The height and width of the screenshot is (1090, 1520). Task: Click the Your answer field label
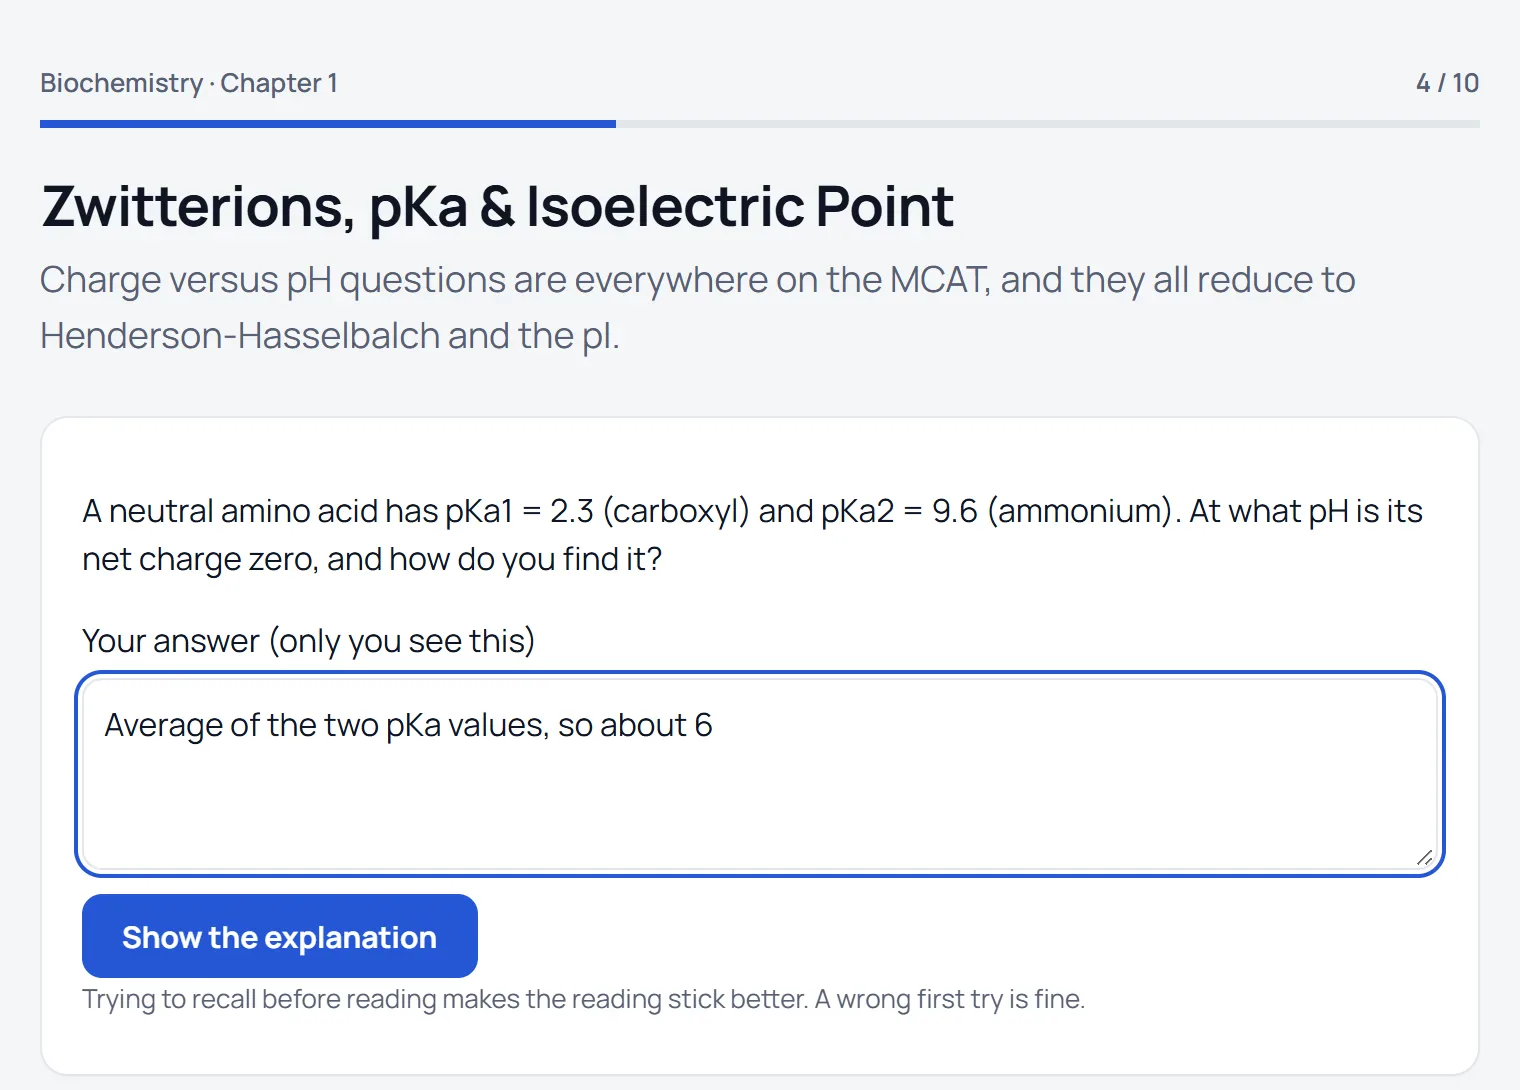171,641
